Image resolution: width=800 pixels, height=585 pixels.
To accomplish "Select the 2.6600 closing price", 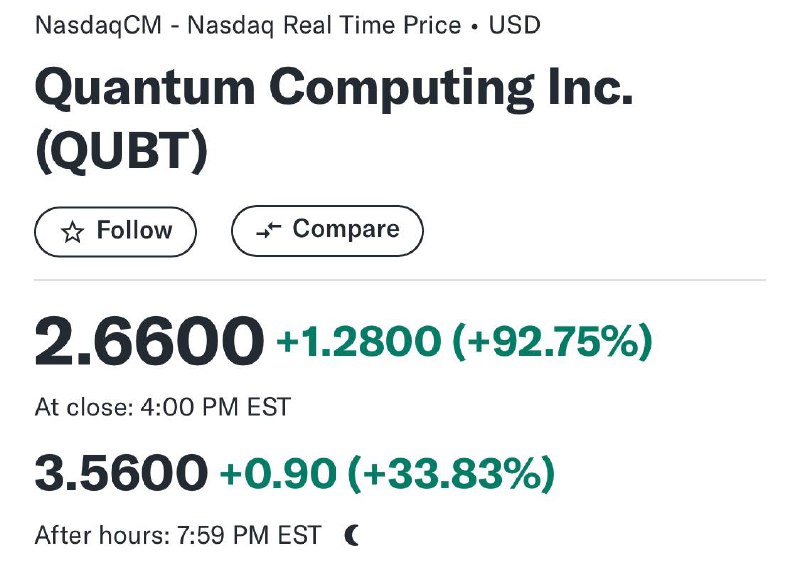I will (x=149, y=341).
